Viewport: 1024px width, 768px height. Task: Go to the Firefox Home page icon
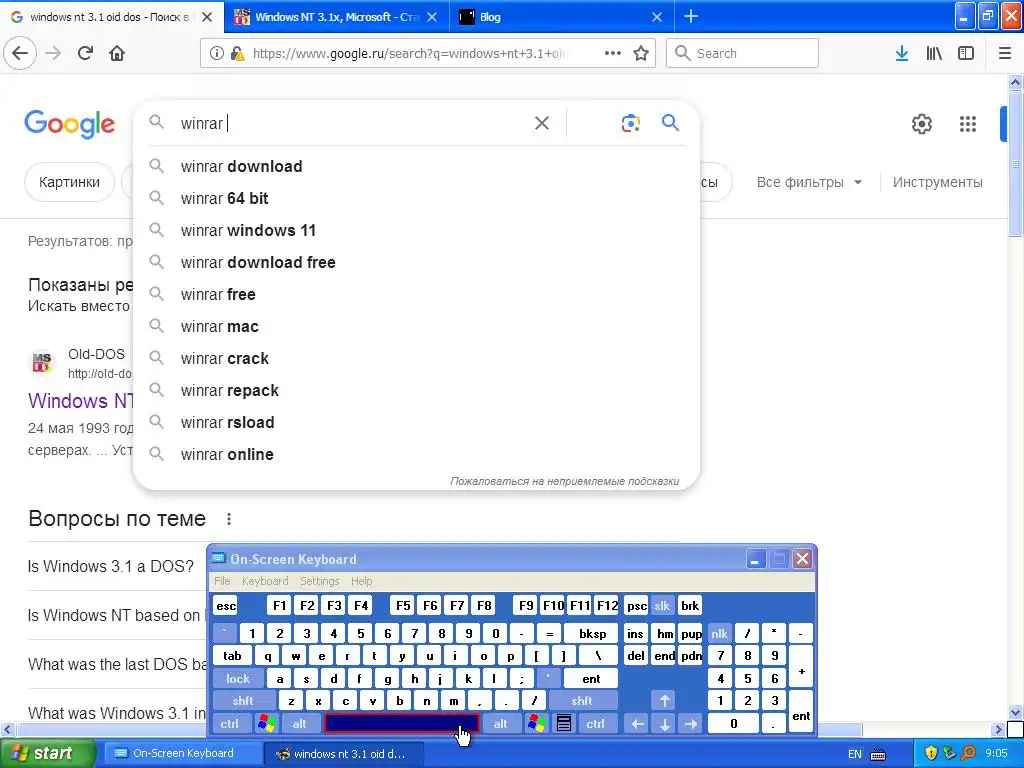pyautogui.click(x=117, y=53)
